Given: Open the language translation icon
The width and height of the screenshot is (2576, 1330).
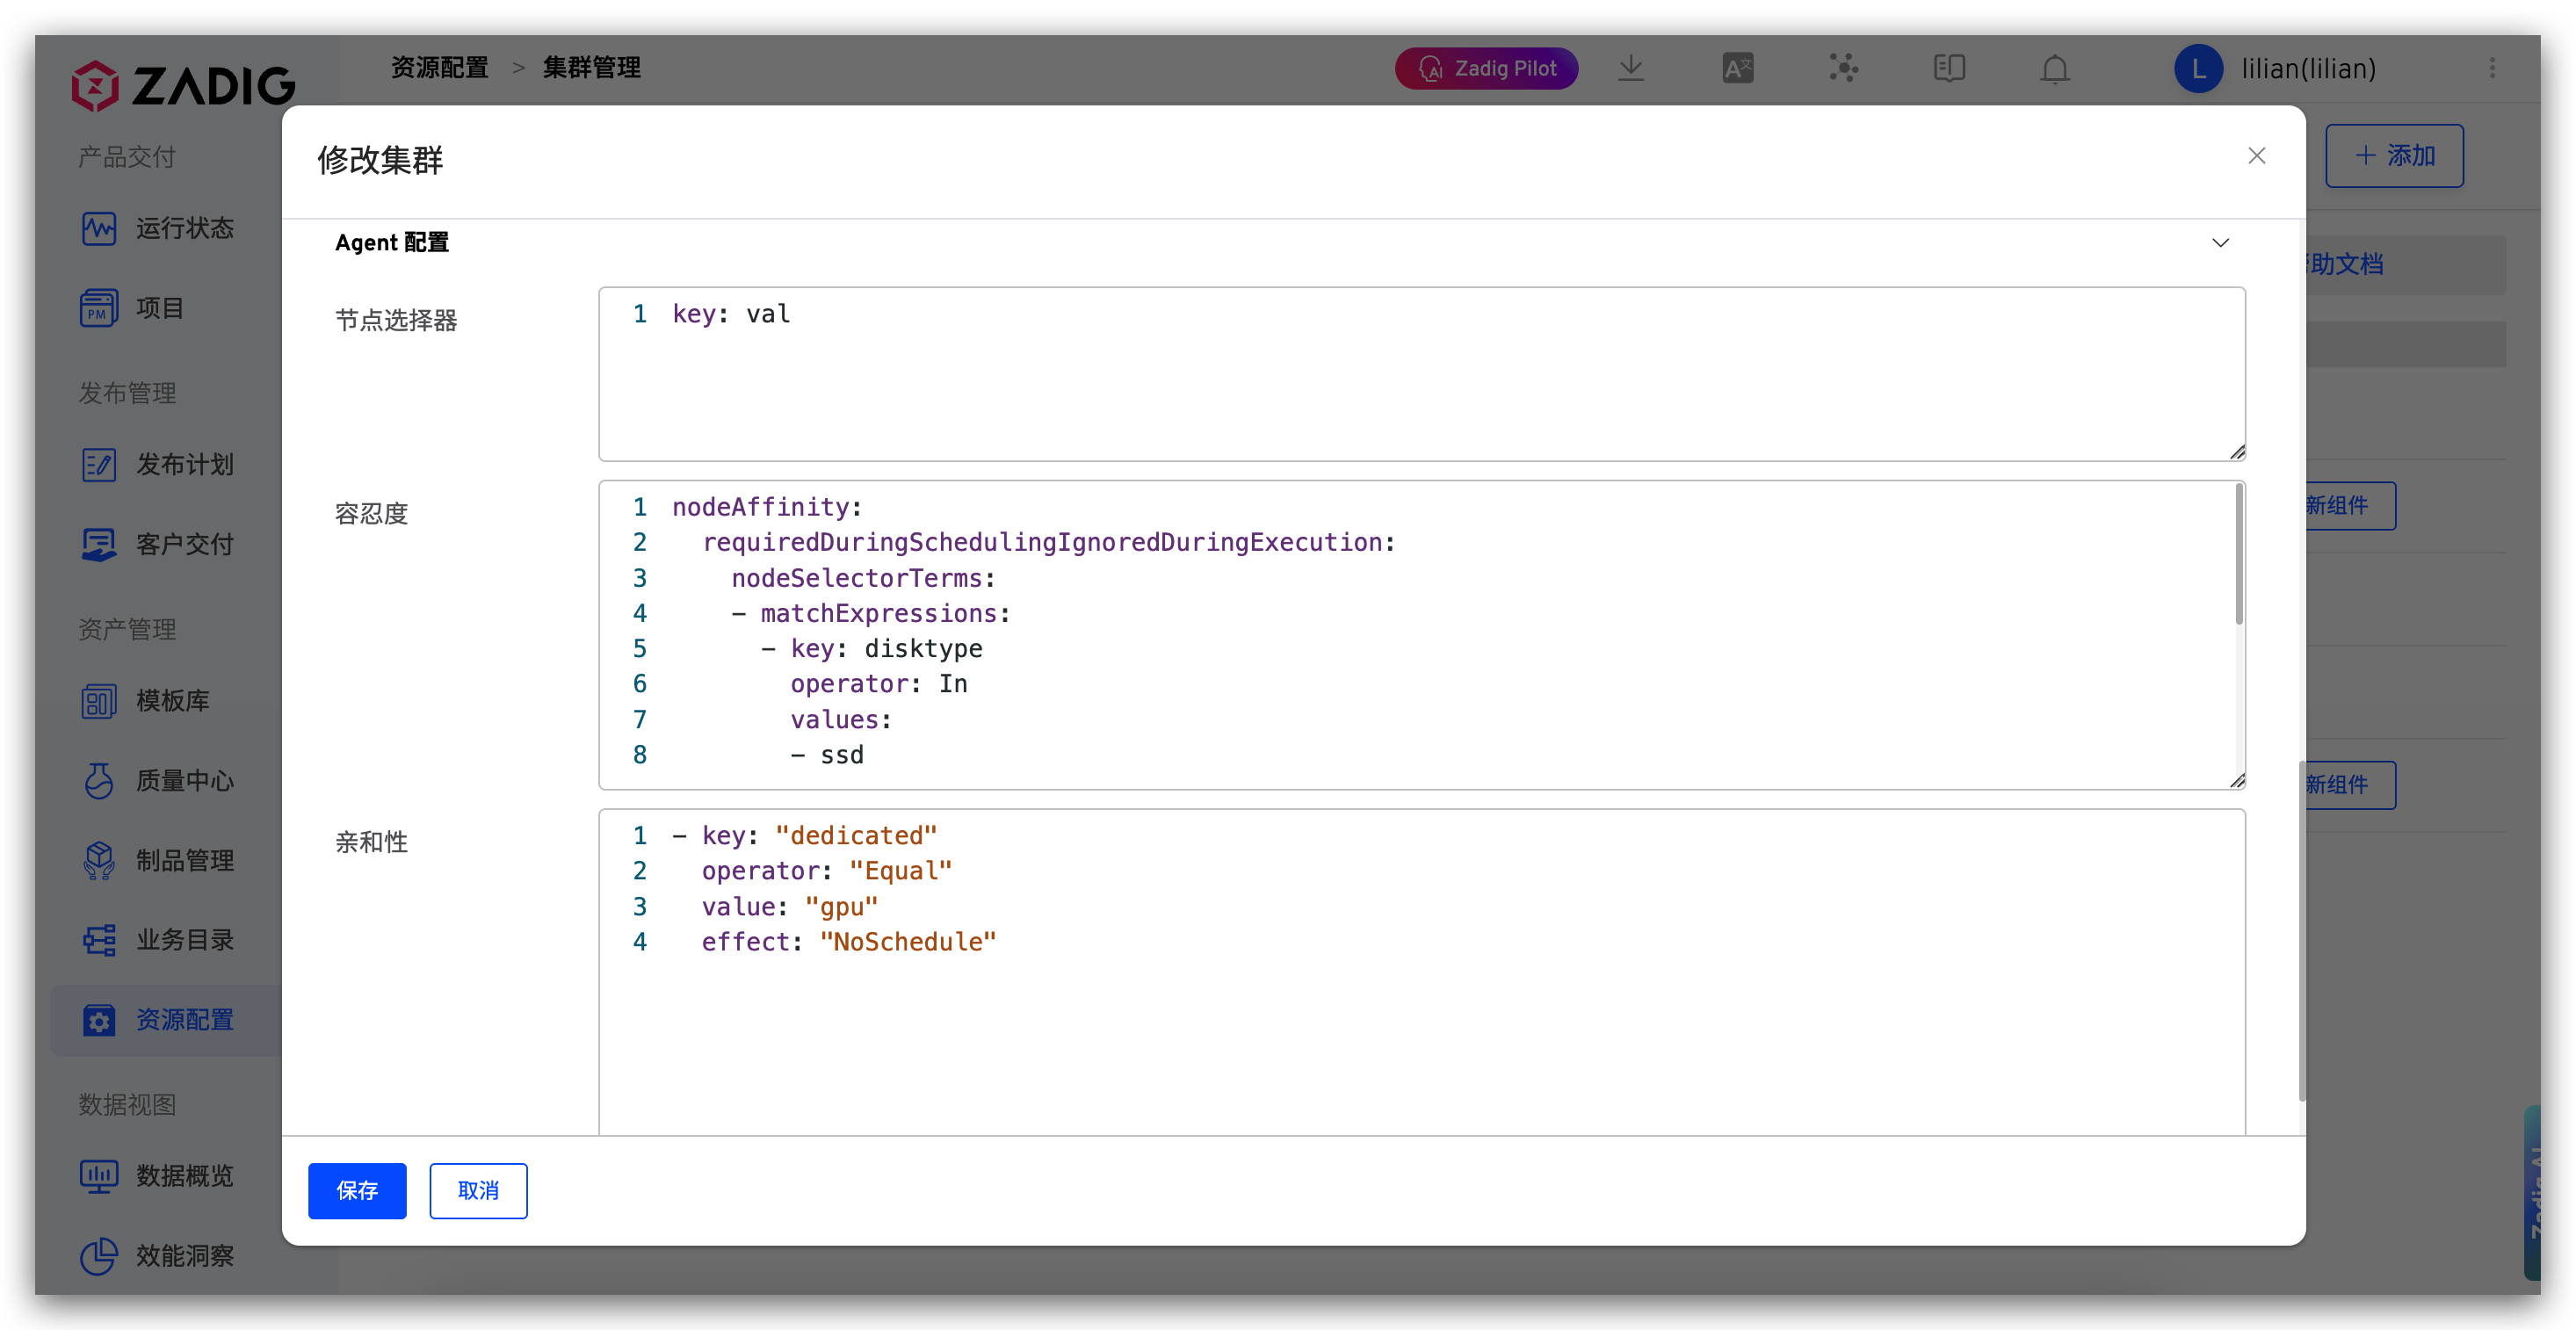Looking at the screenshot, I should coord(1738,68).
